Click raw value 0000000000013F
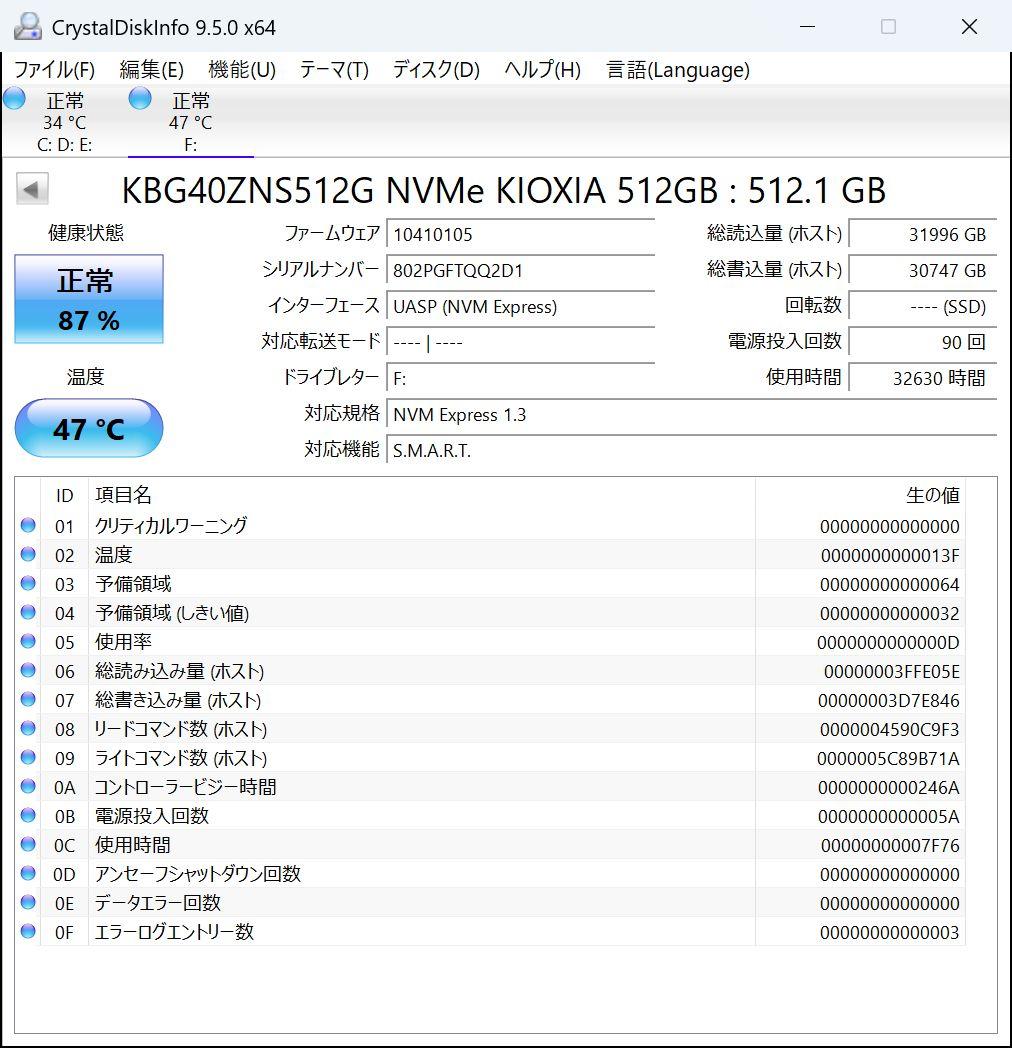Screen dimensions: 1012x1048 pyautogui.click(x=890, y=555)
